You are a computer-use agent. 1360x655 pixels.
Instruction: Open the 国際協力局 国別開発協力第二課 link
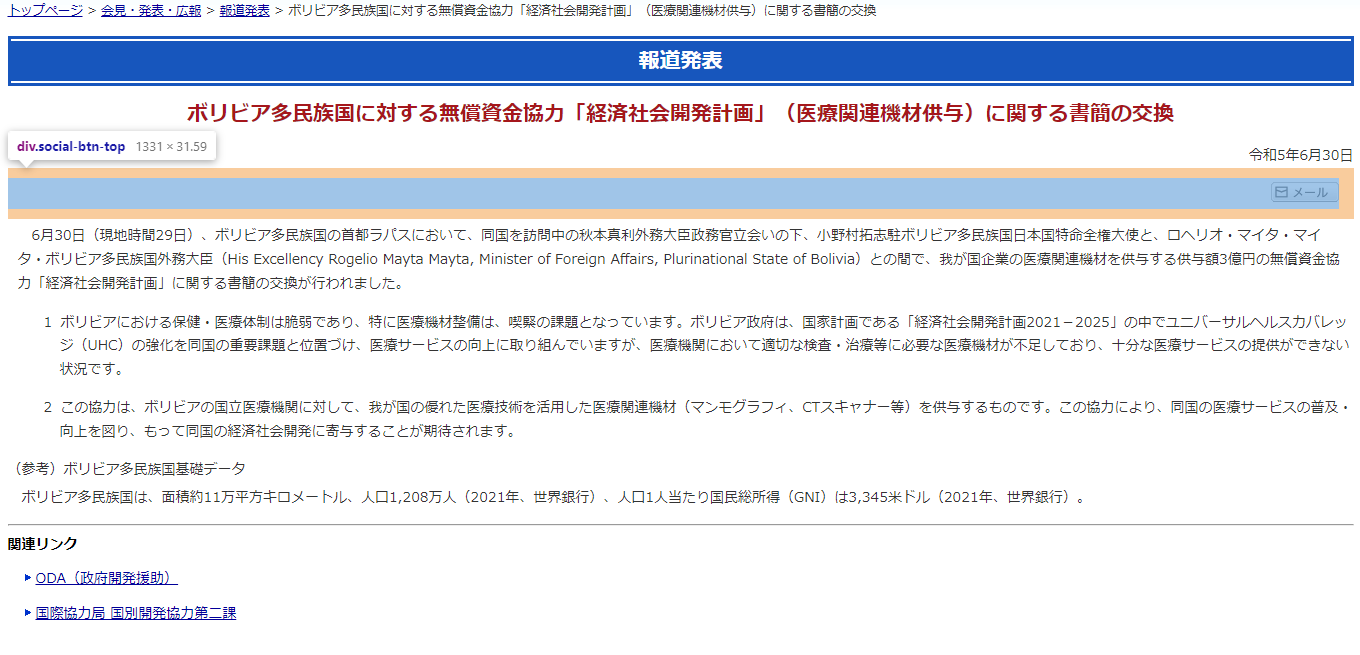point(135,612)
